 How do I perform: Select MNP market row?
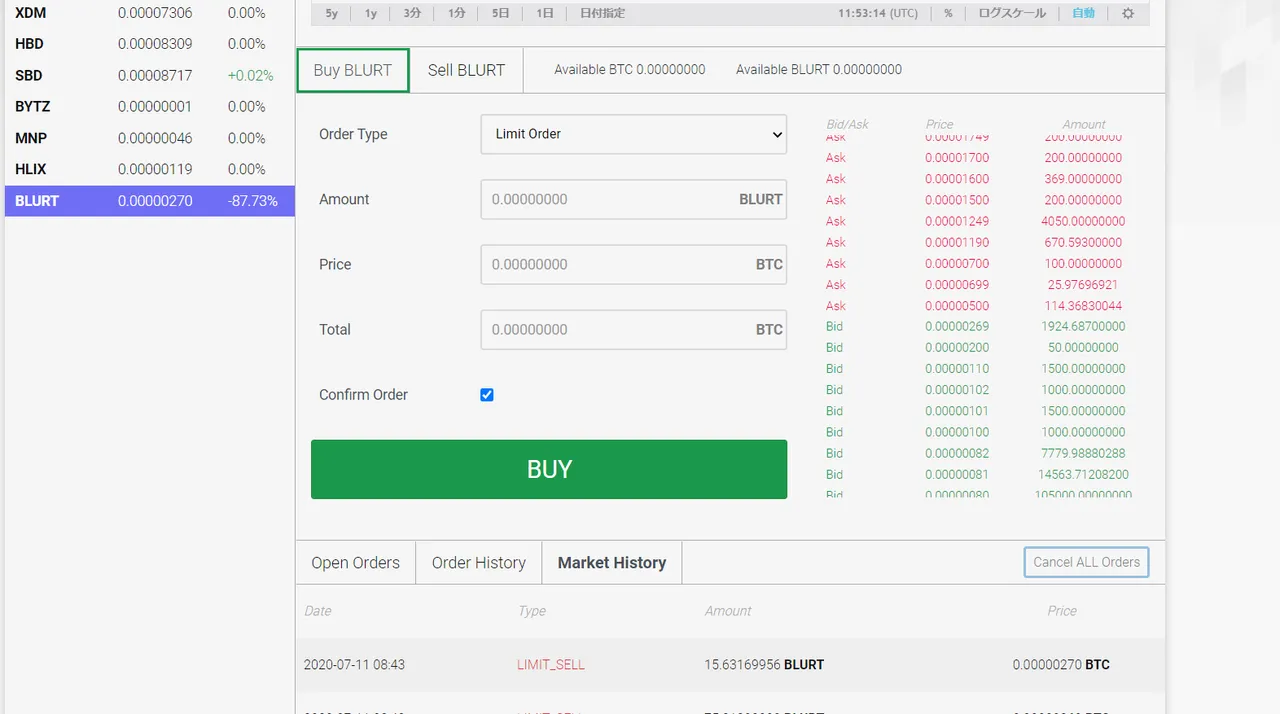(150, 138)
